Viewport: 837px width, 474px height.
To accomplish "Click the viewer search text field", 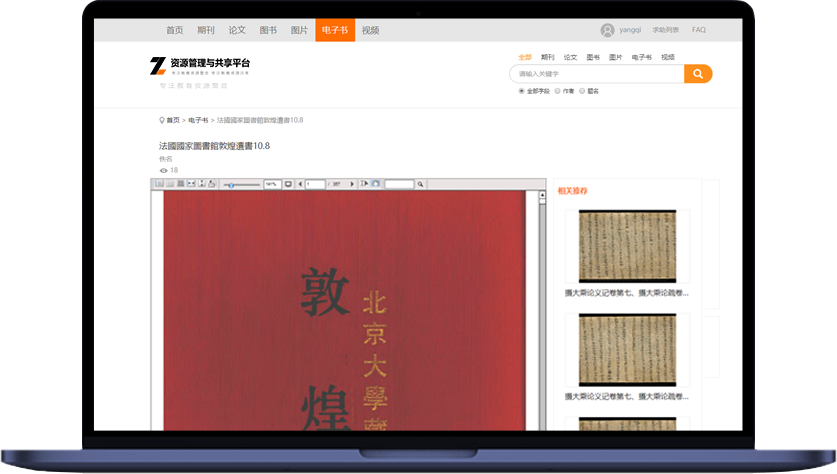I will [399, 184].
